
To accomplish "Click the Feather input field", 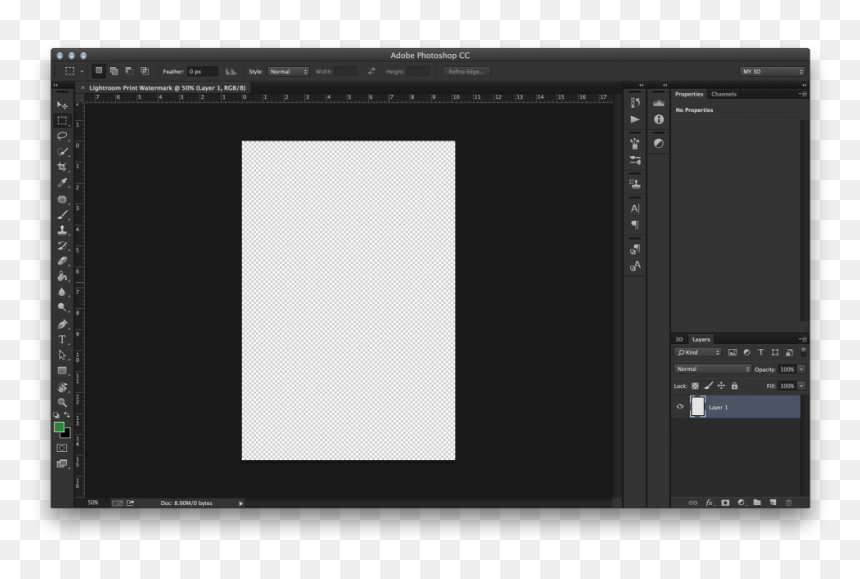I will pos(202,72).
